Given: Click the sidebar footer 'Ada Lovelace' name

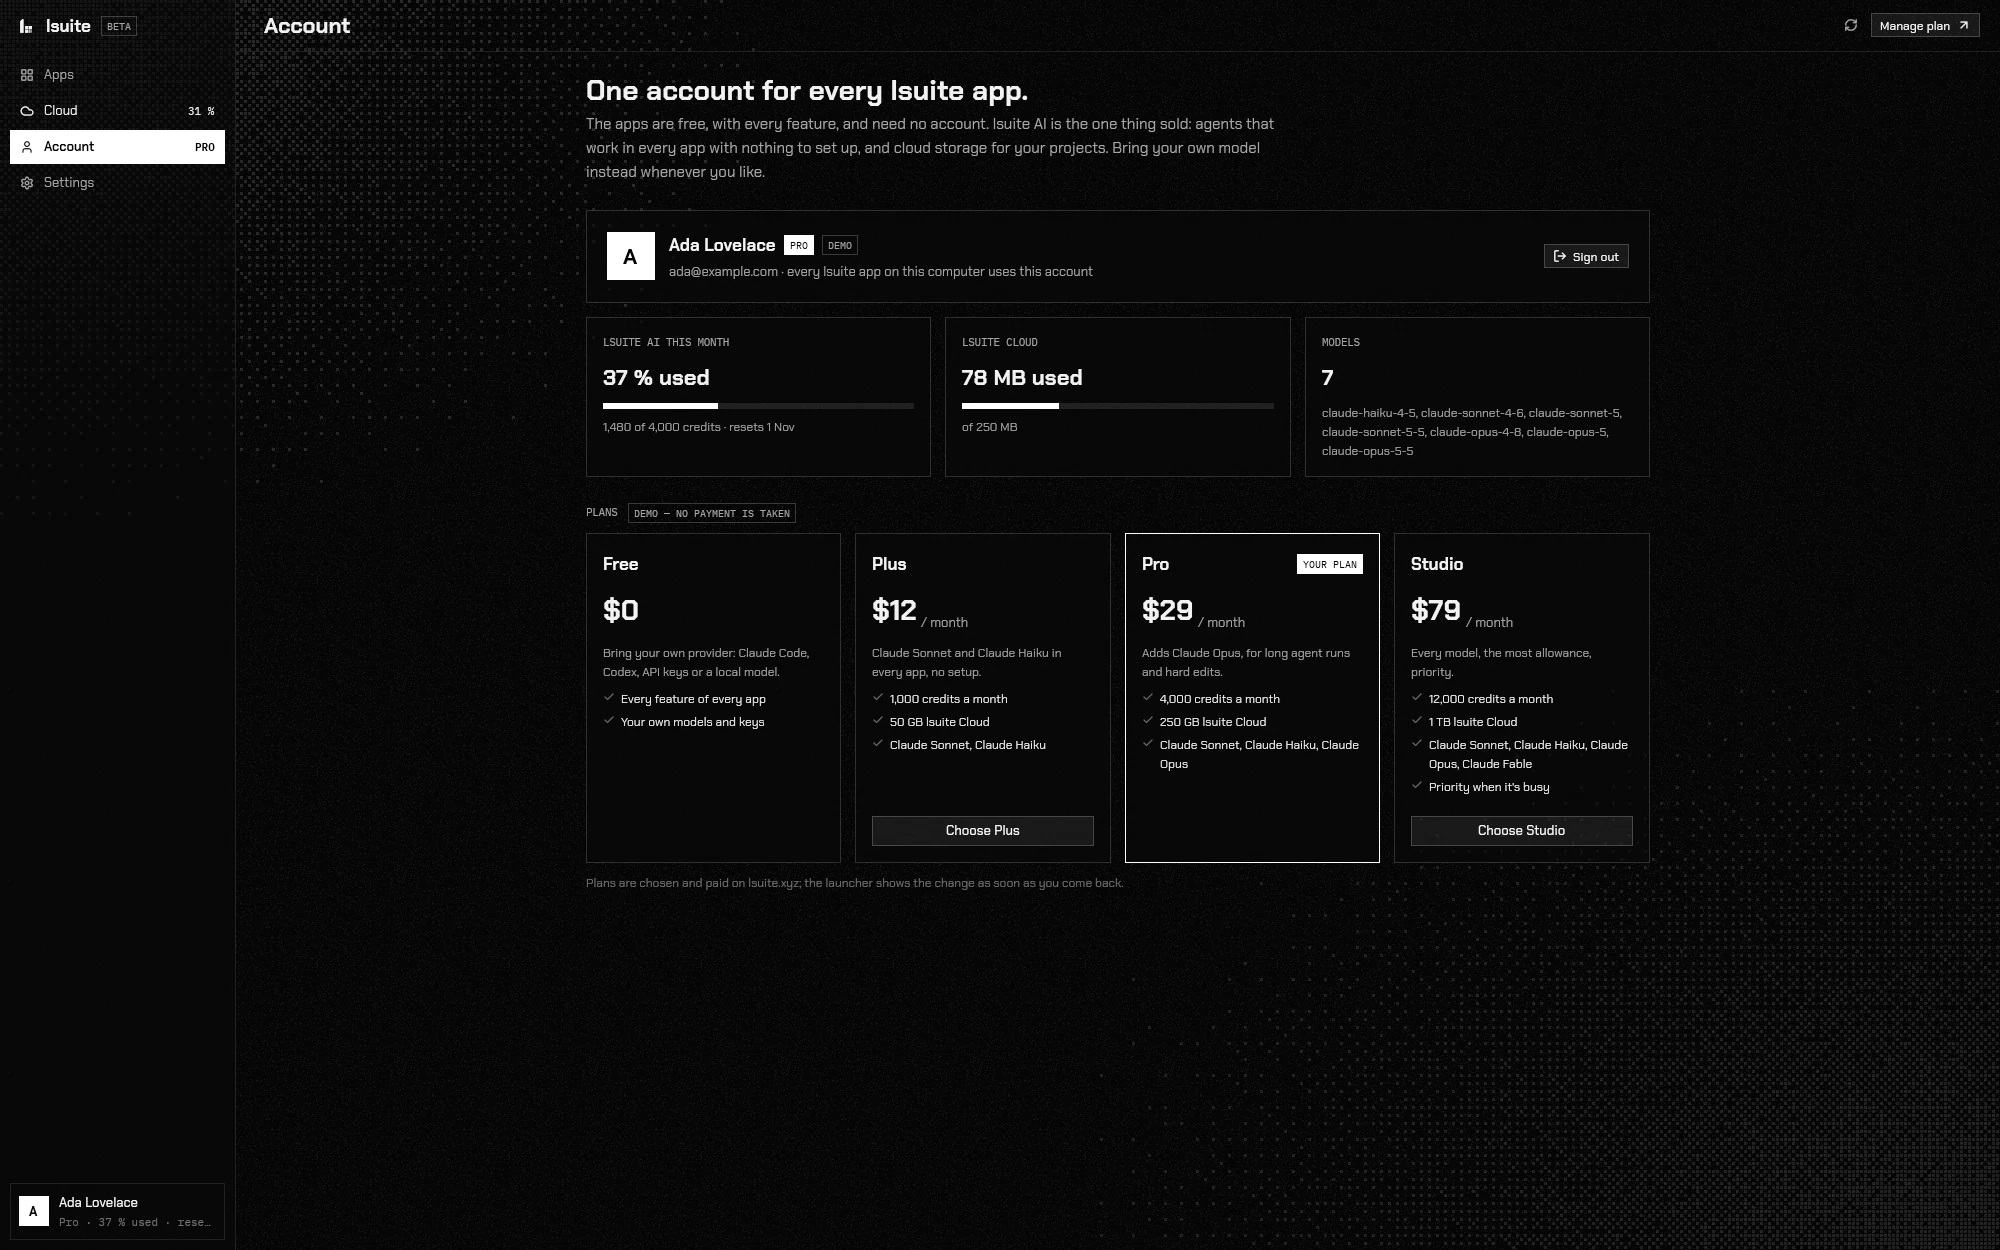Looking at the screenshot, I should (x=98, y=1202).
